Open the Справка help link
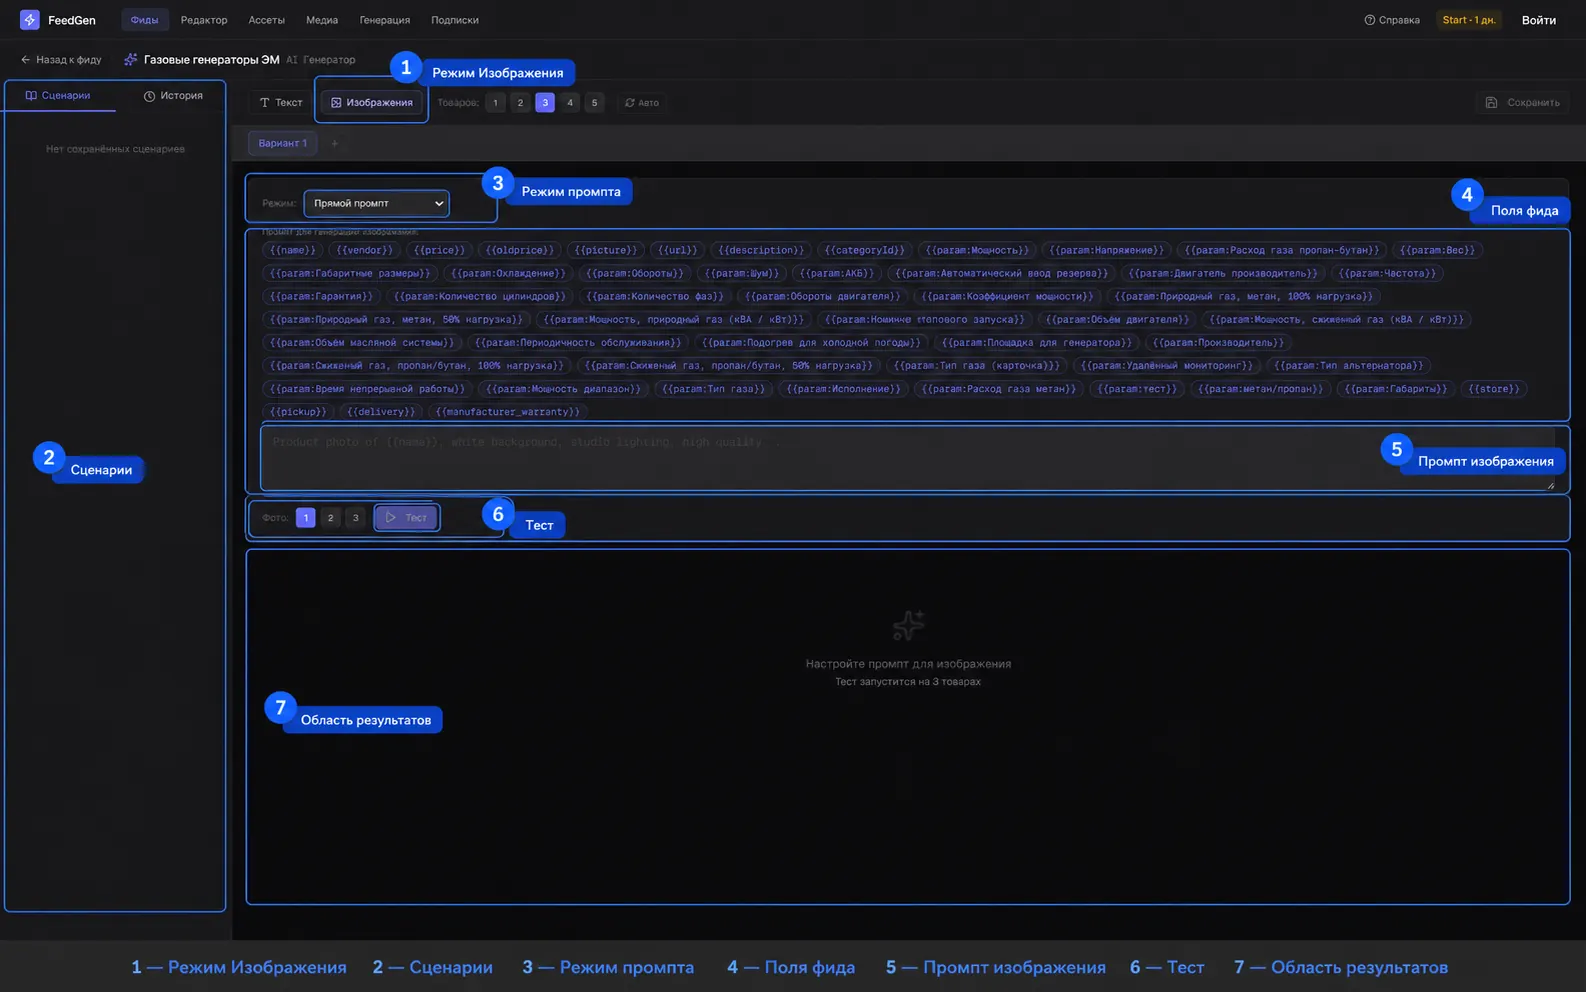Screen dimensions: 1586x992 (x=1392, y=20)
